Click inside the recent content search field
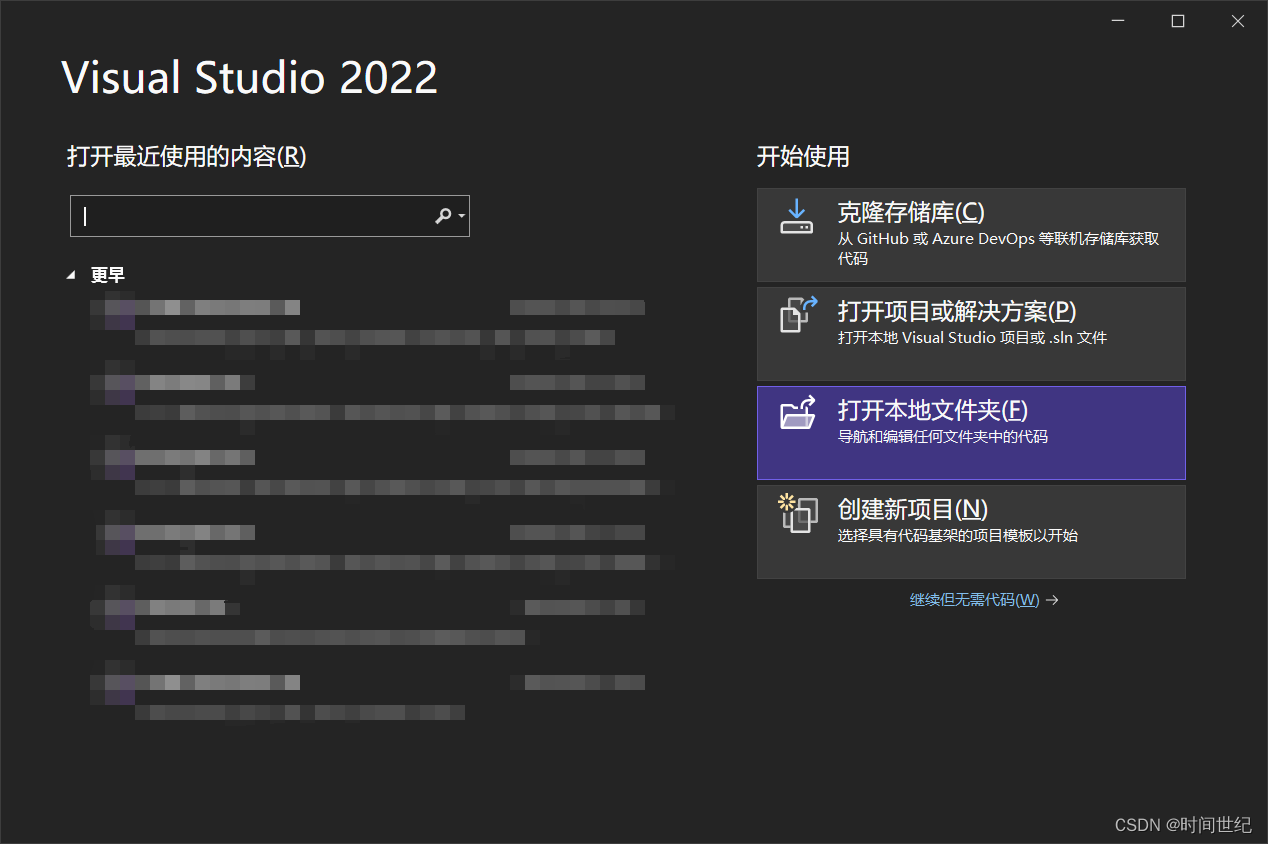 pos(250,216)
